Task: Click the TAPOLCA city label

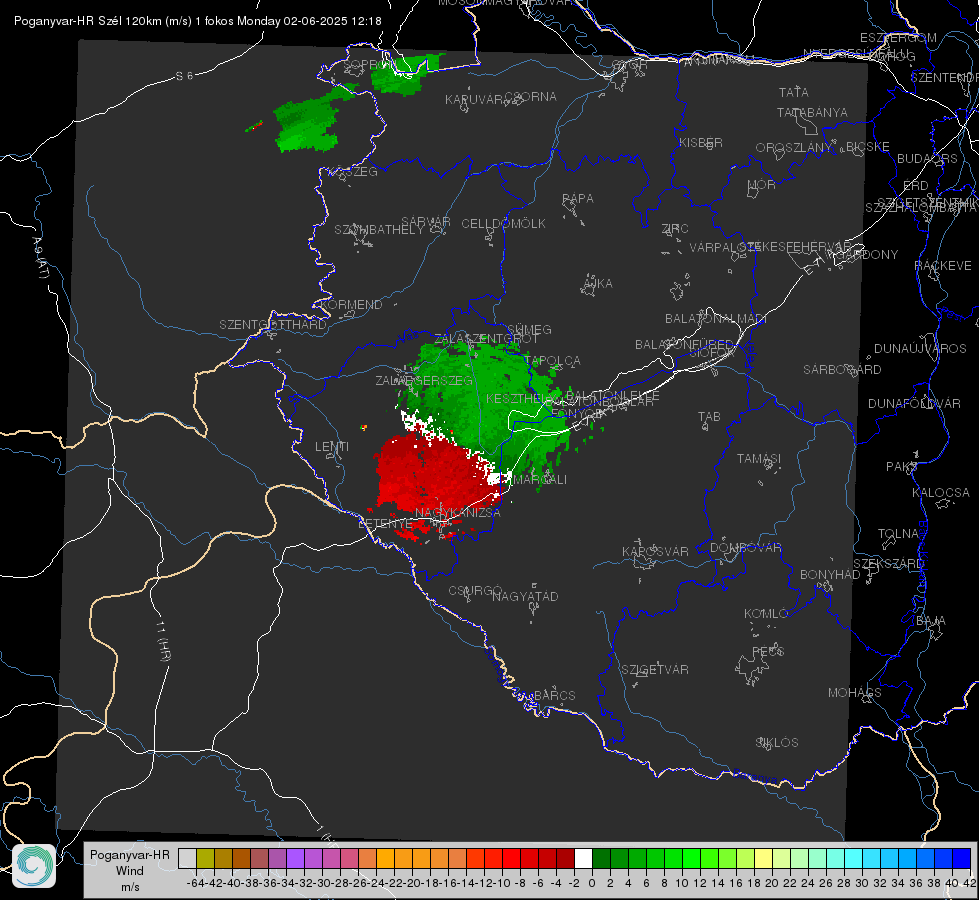Action: pos(552,361)
